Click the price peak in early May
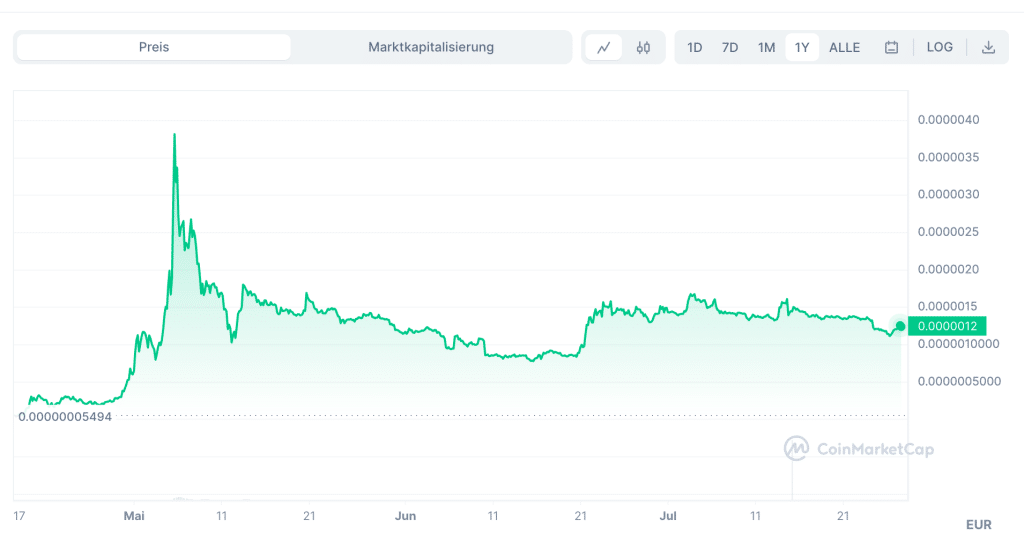Viewport: 1024px width, 549px height. 175,135
